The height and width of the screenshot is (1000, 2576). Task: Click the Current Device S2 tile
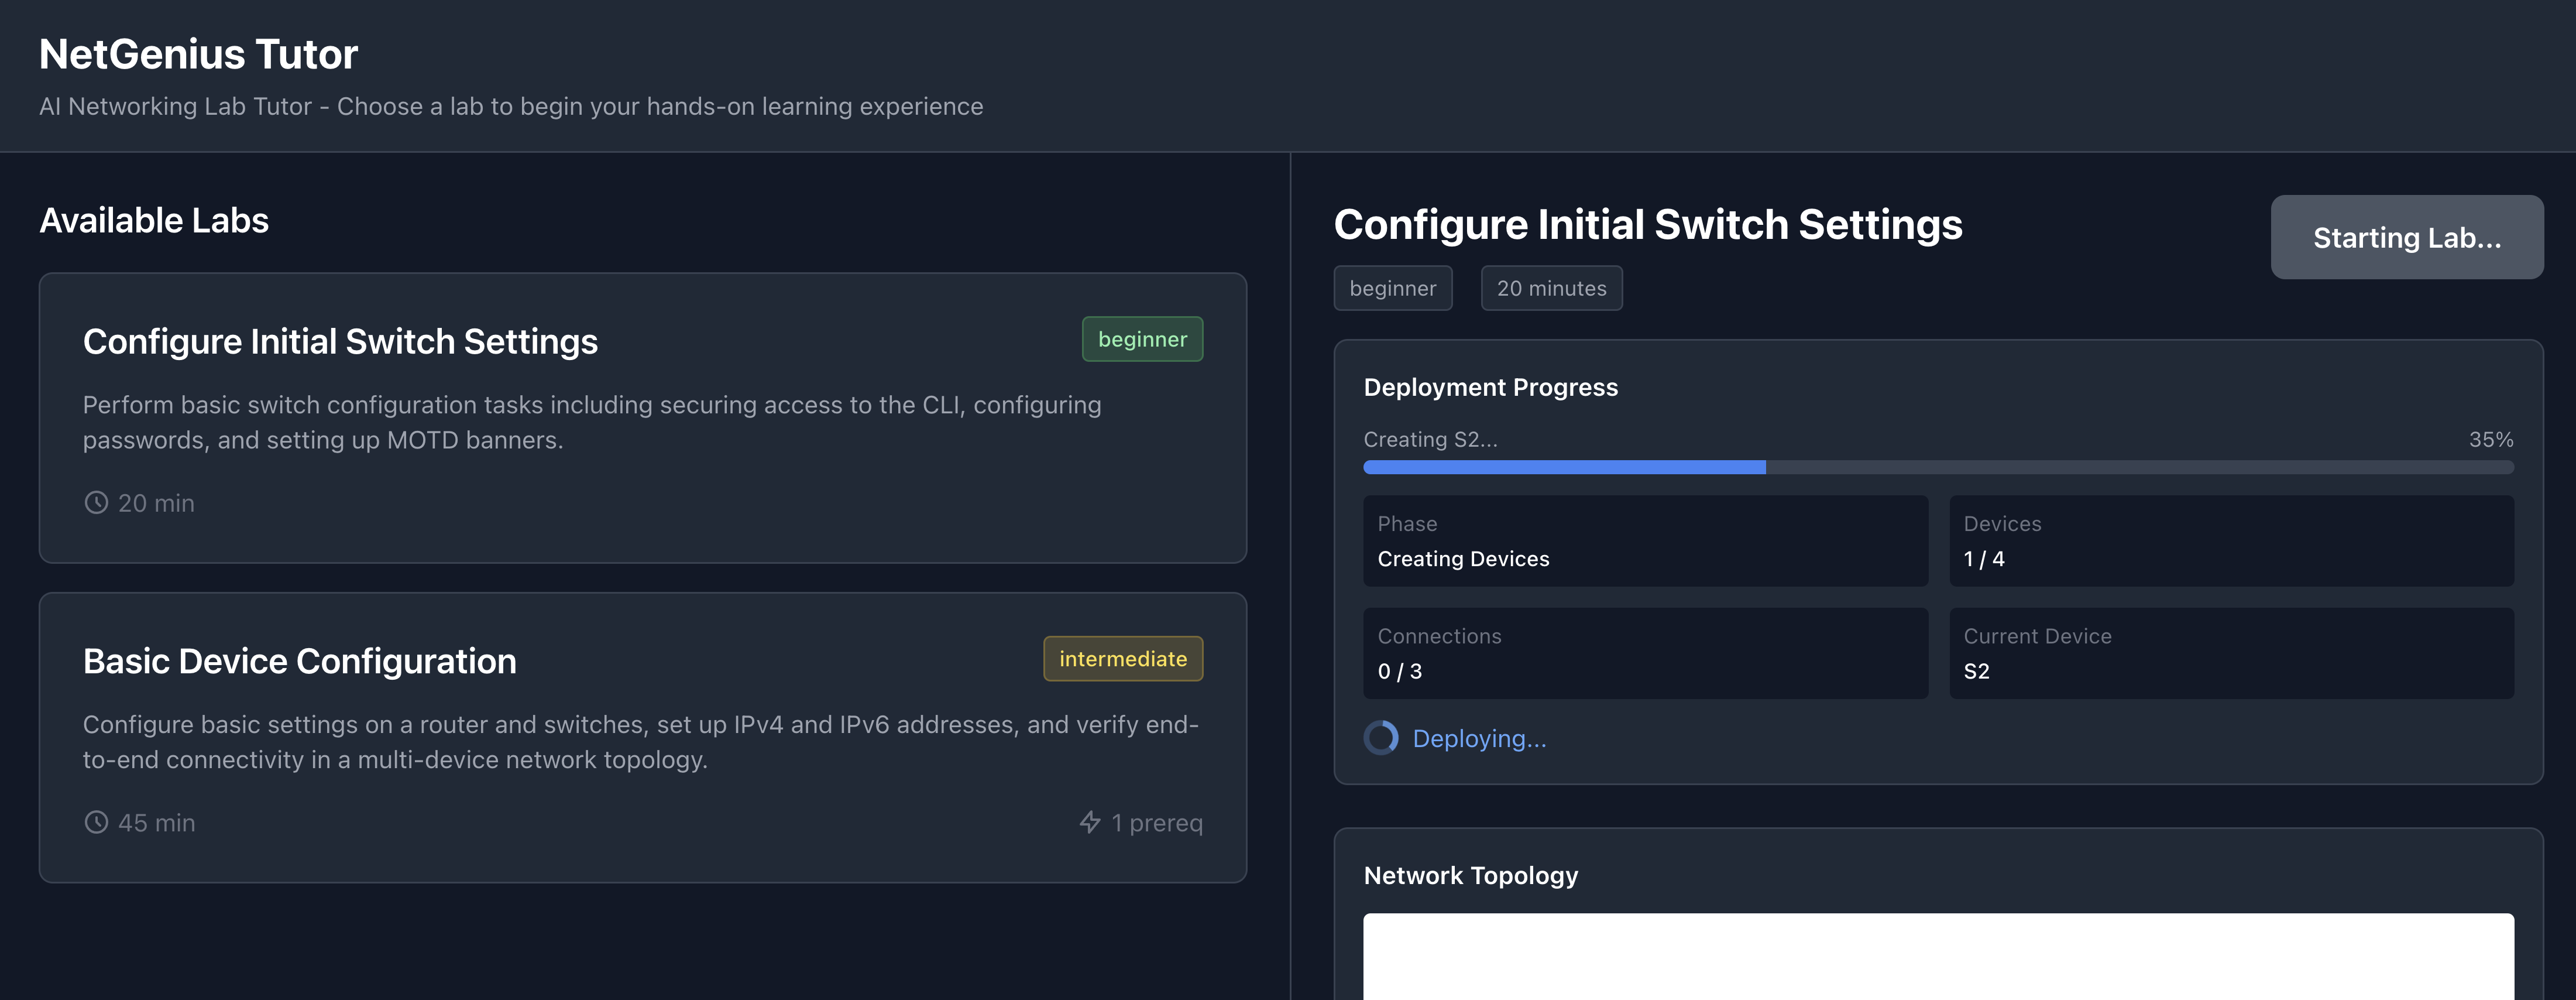[x=2231, y=653]
